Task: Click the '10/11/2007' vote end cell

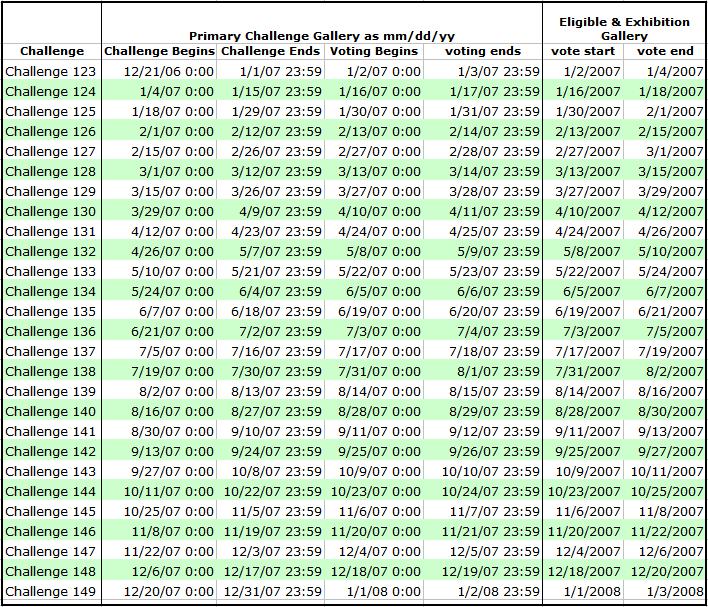Action: 666,472
